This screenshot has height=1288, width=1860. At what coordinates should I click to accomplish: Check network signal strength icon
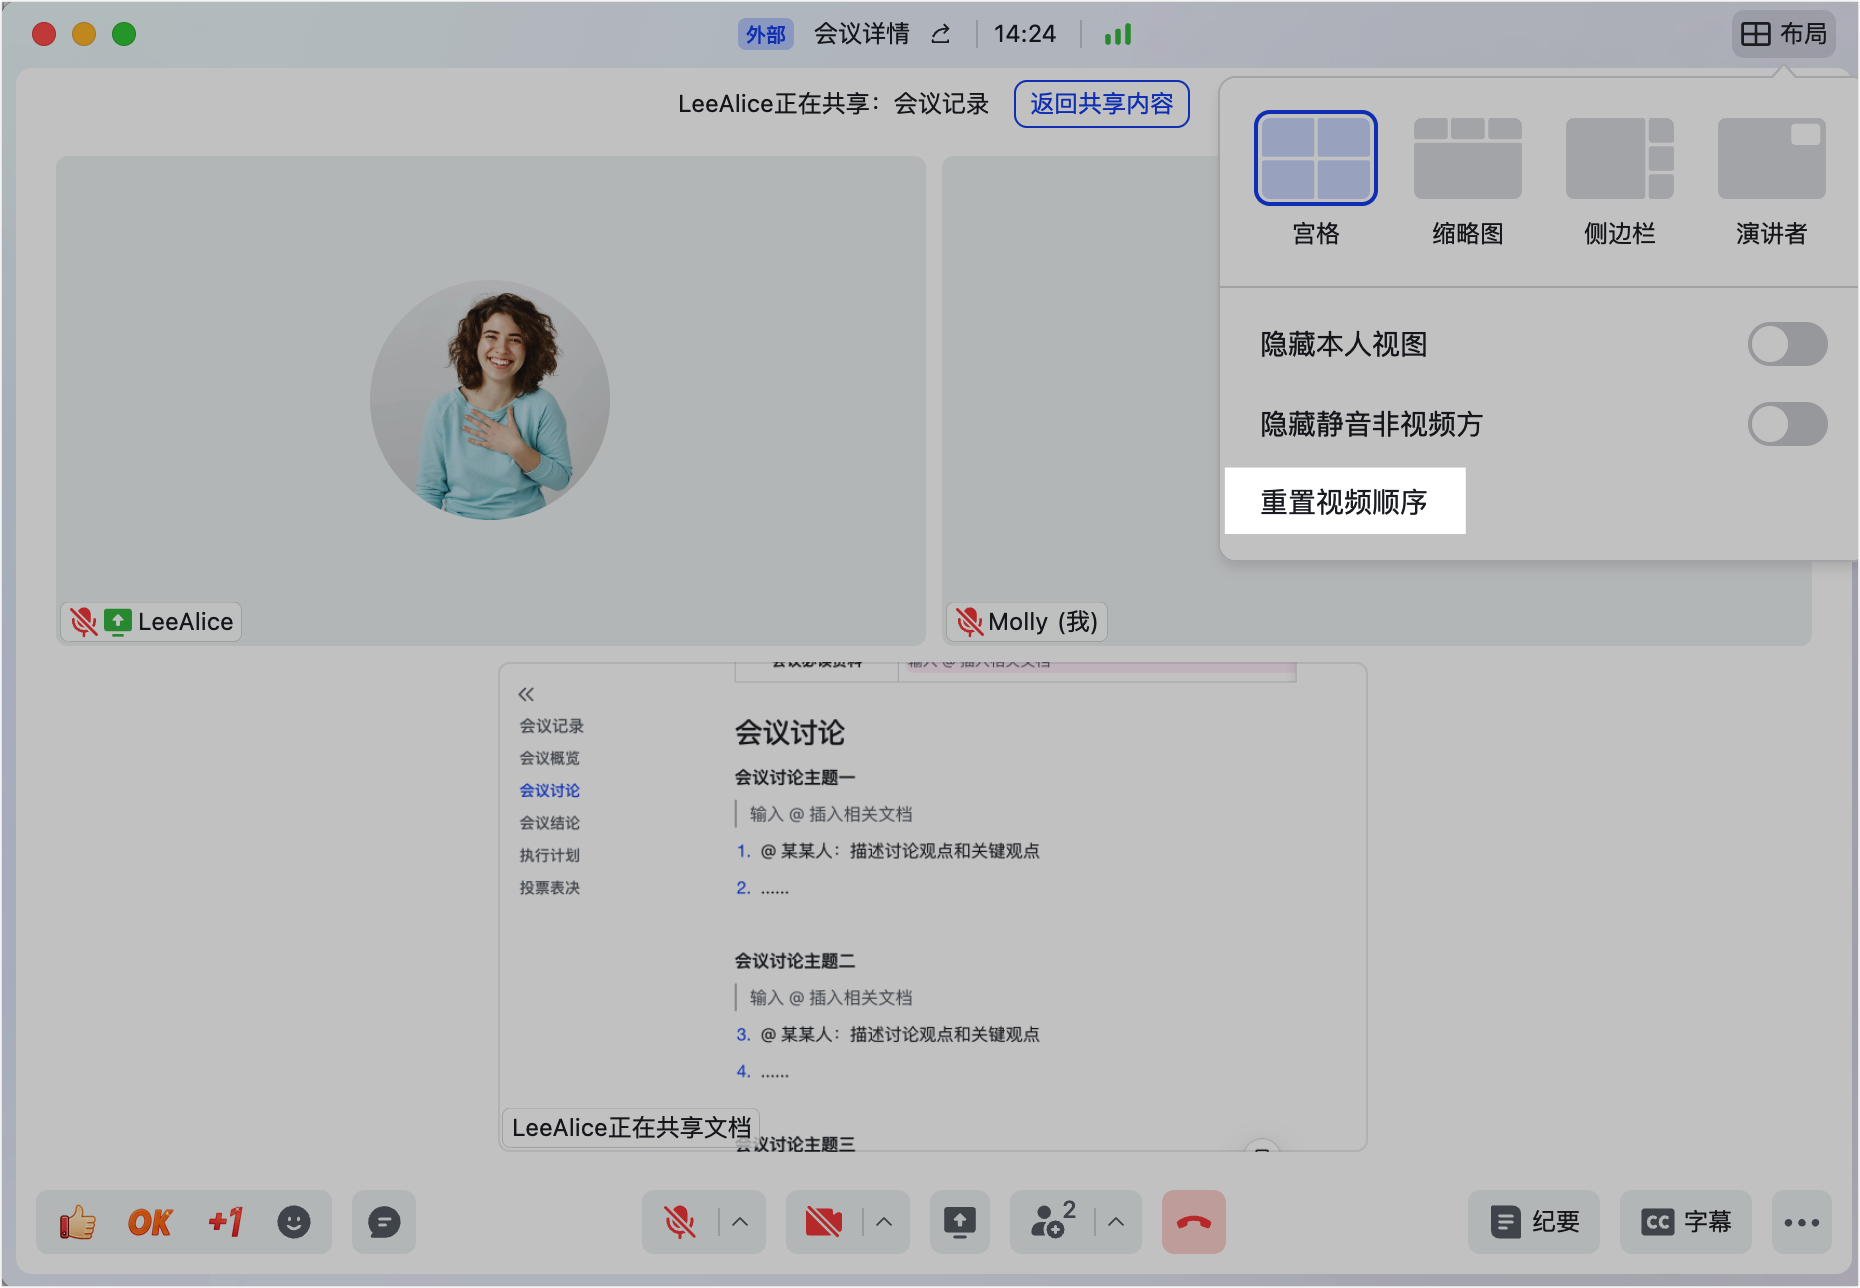[x=1118, y=34]
